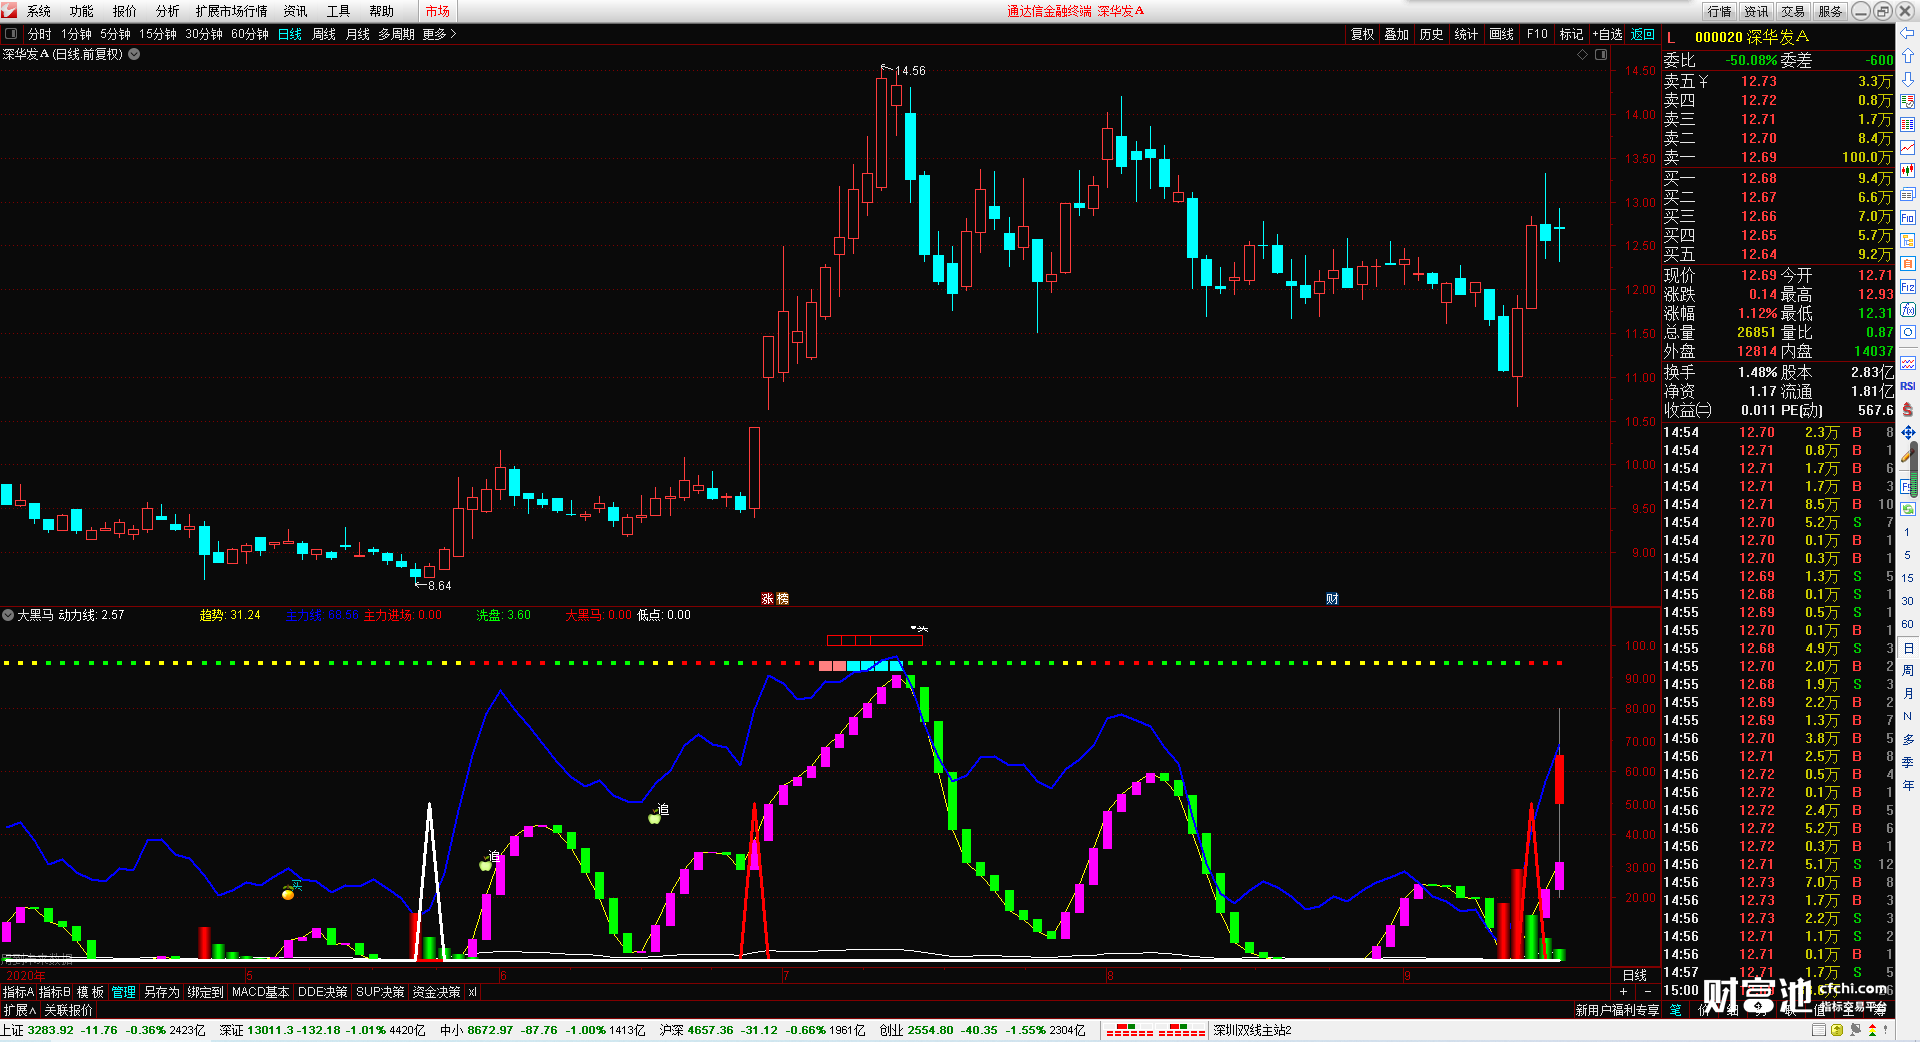Select the candlestick chart sidebar icon

point(1908,171)
